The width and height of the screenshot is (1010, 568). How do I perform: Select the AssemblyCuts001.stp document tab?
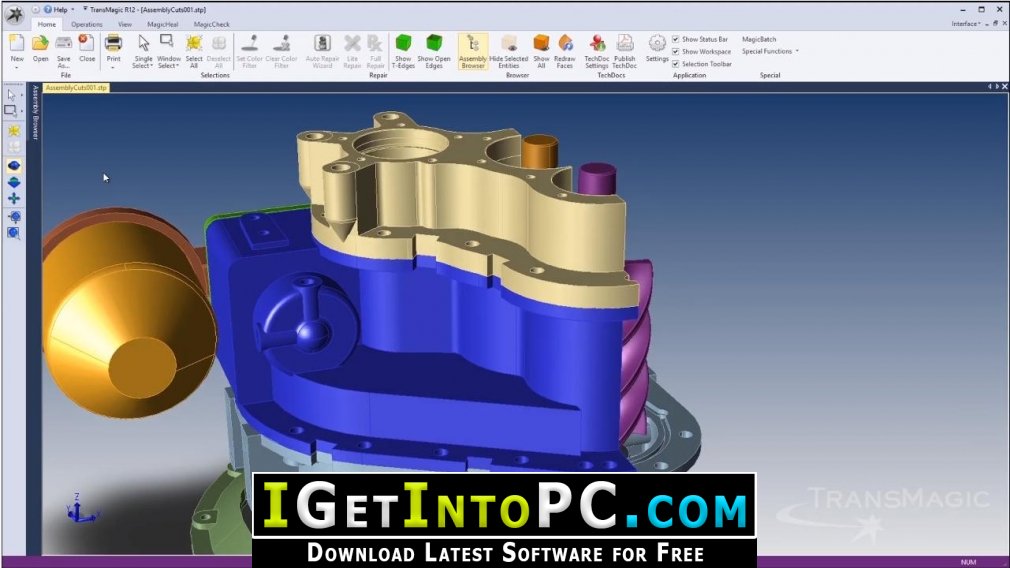point(76,88)
